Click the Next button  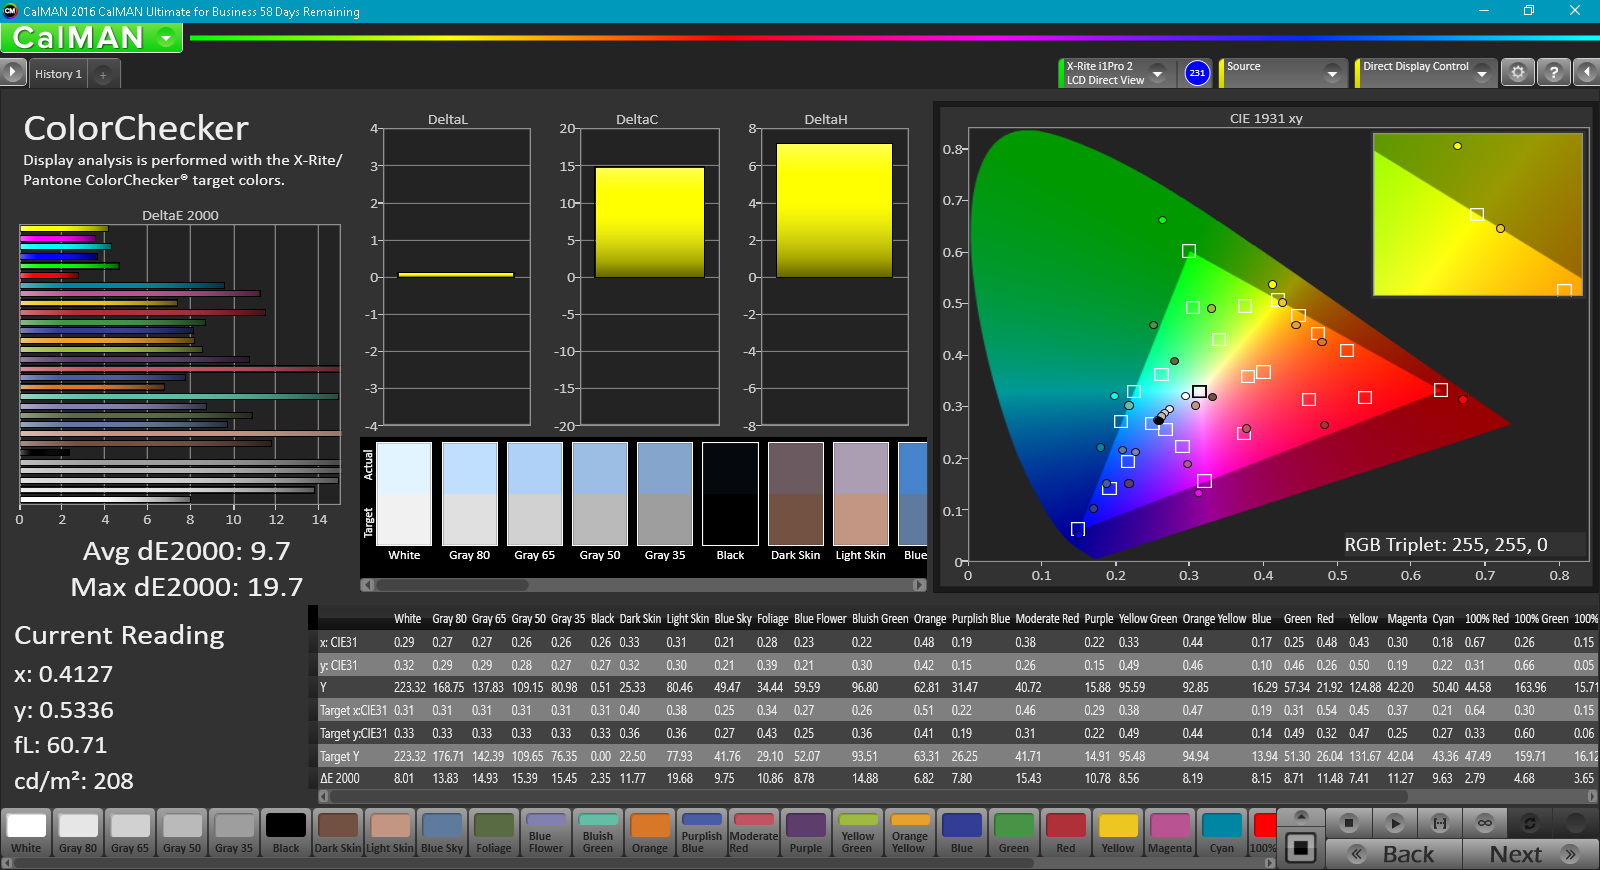(x=1530, y=854)
